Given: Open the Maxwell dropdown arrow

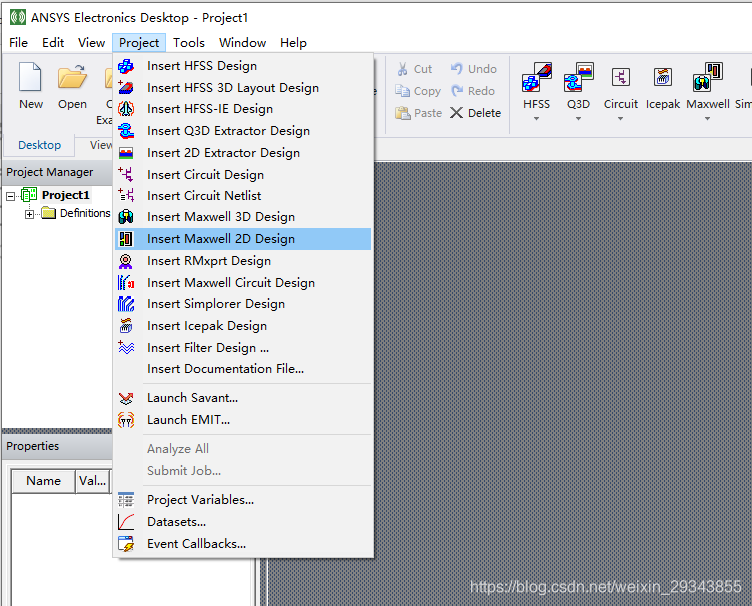Looking at the screenshot, I should click(707, 119).
